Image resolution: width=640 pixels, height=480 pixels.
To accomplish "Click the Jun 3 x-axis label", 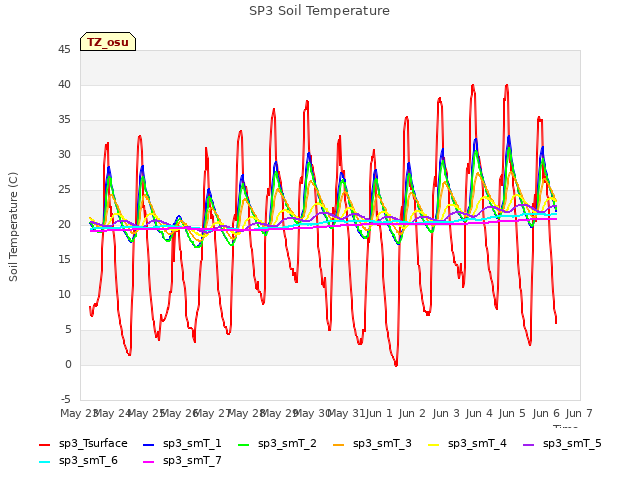I will [446, 413].
